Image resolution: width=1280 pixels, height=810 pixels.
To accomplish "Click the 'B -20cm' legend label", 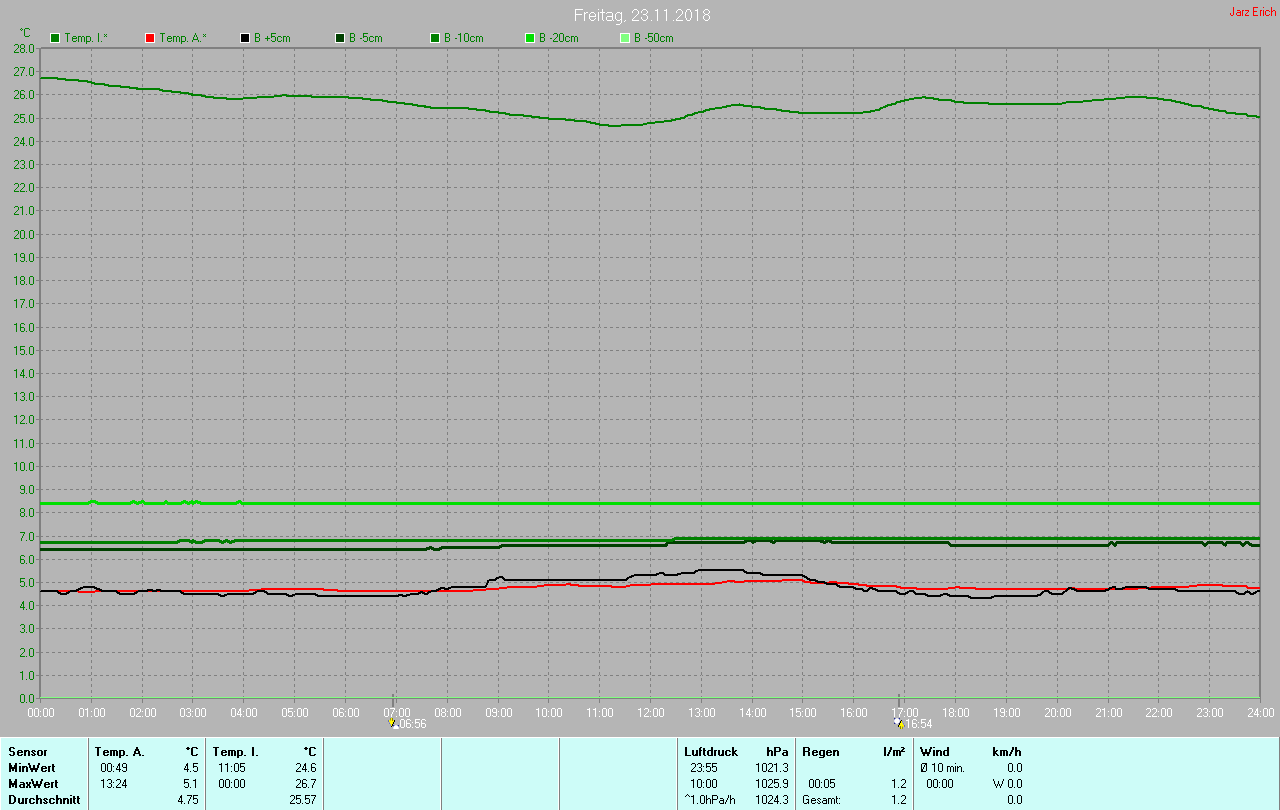I will pyautogui.click(x=559, y=38).
